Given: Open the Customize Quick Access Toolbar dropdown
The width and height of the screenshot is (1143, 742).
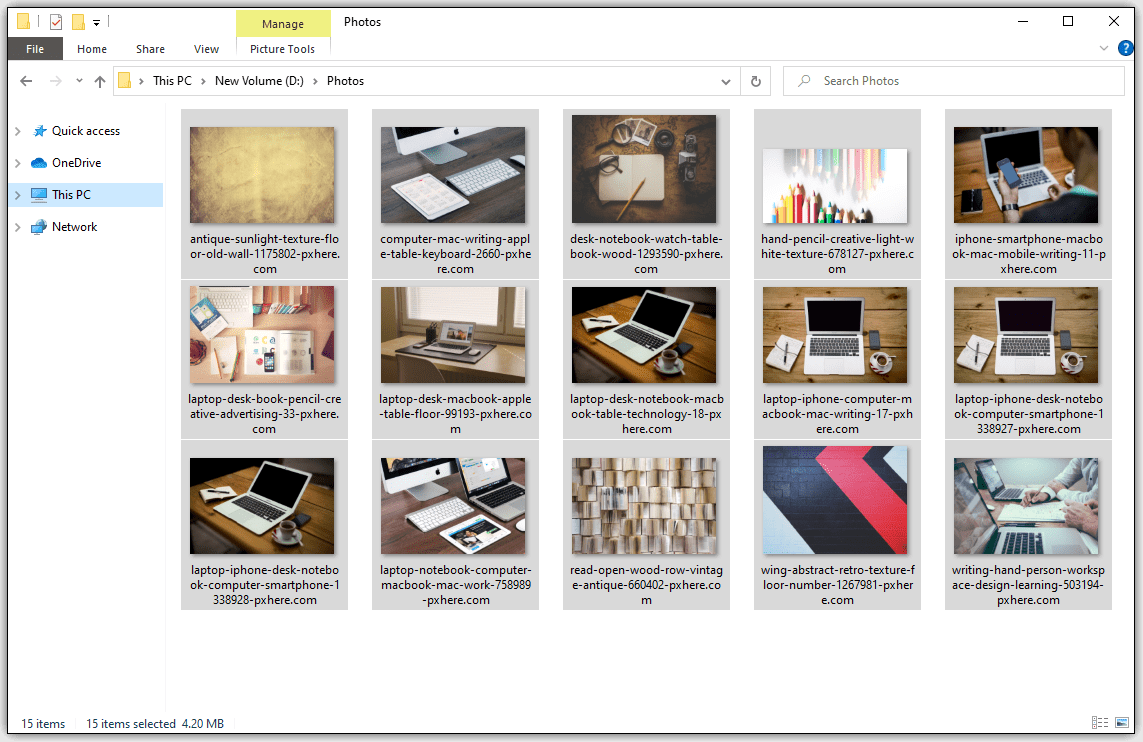Looking at the screenshot, I should click(96, 22).
